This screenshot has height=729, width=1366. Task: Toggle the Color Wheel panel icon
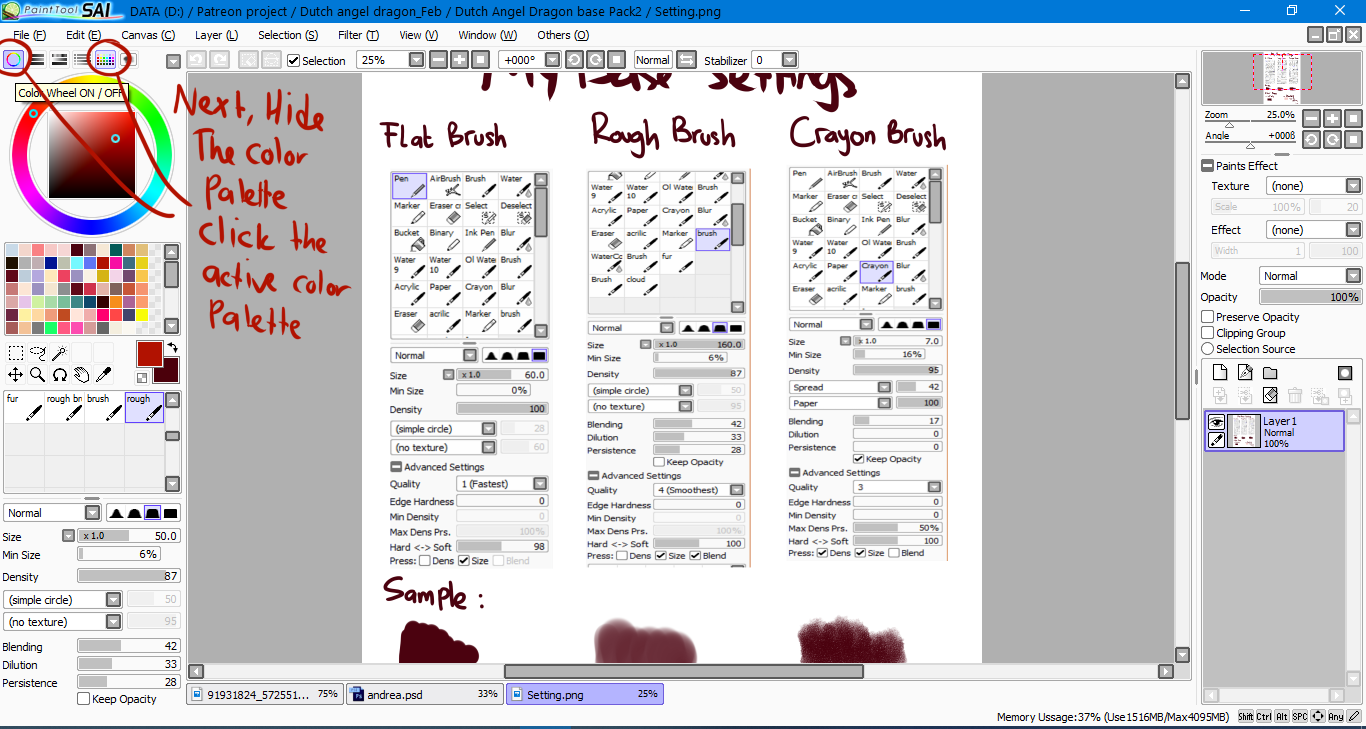pos(13,60)
